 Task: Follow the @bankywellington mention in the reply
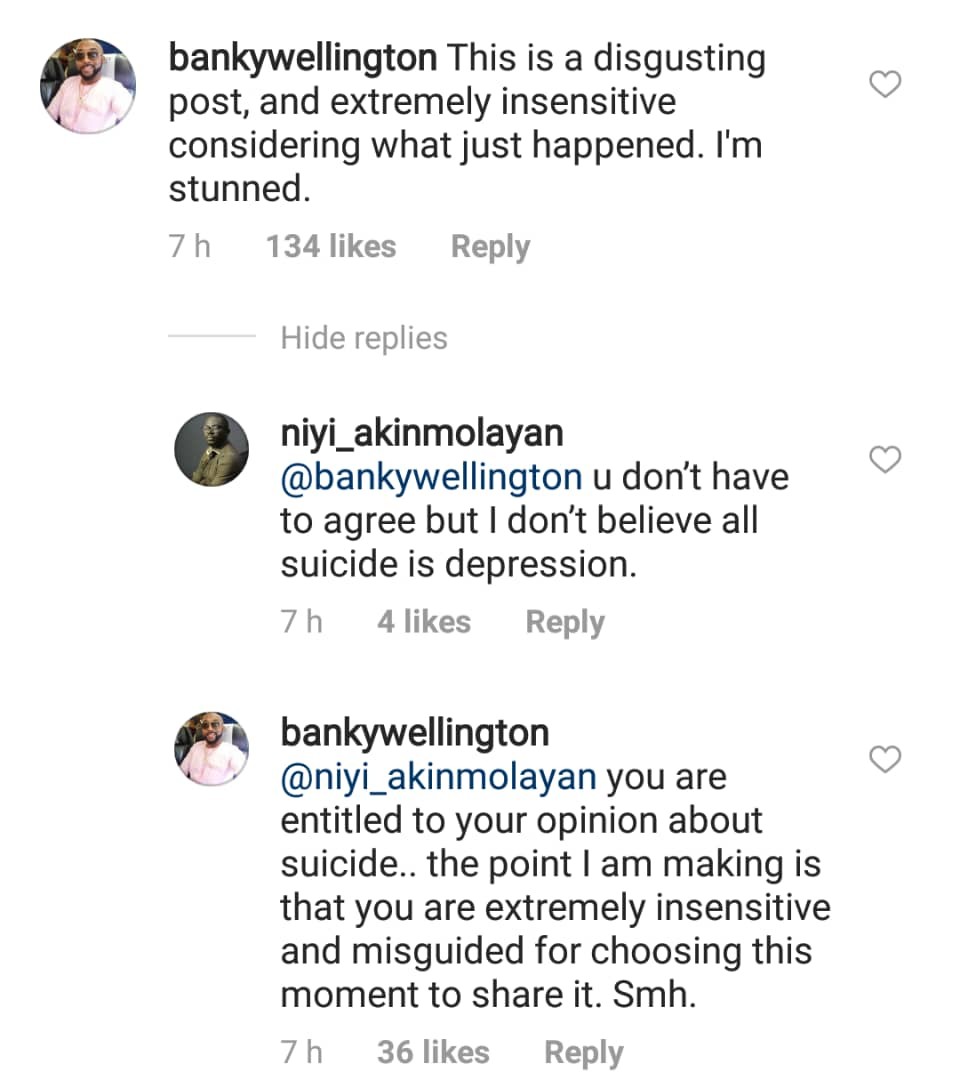click(431, 477)
